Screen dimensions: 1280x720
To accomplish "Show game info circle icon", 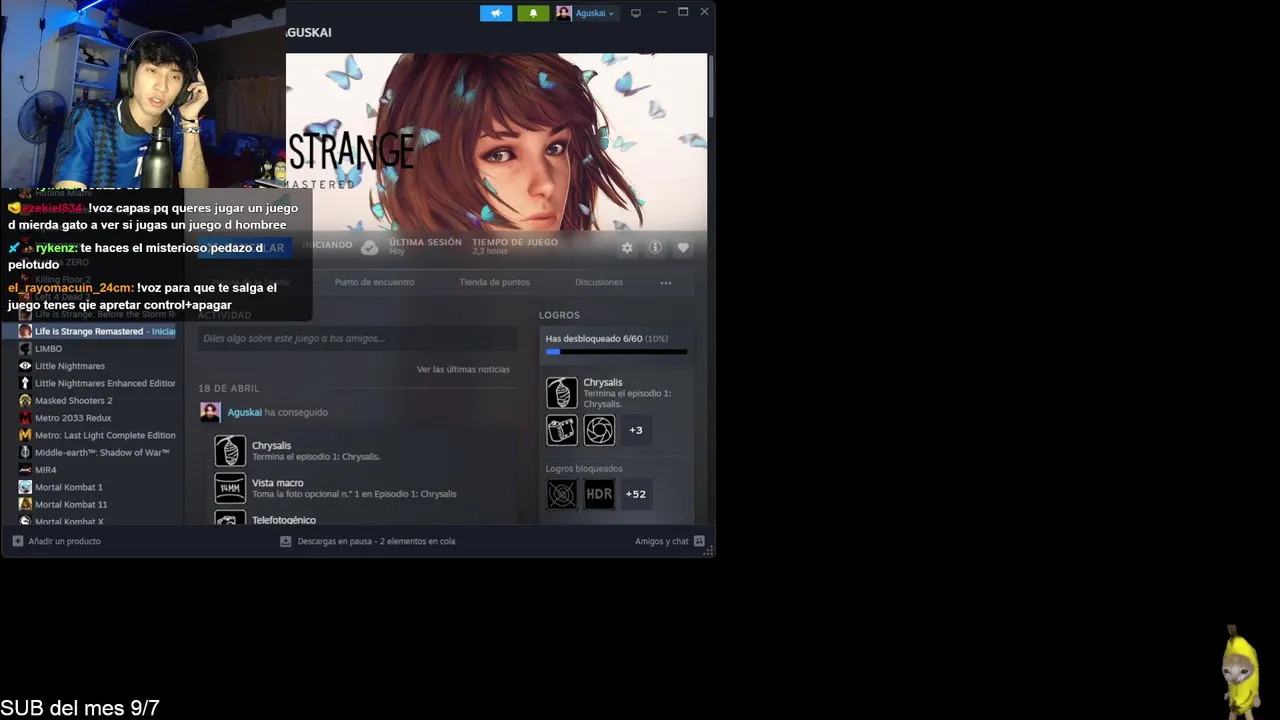I will 655,248.
